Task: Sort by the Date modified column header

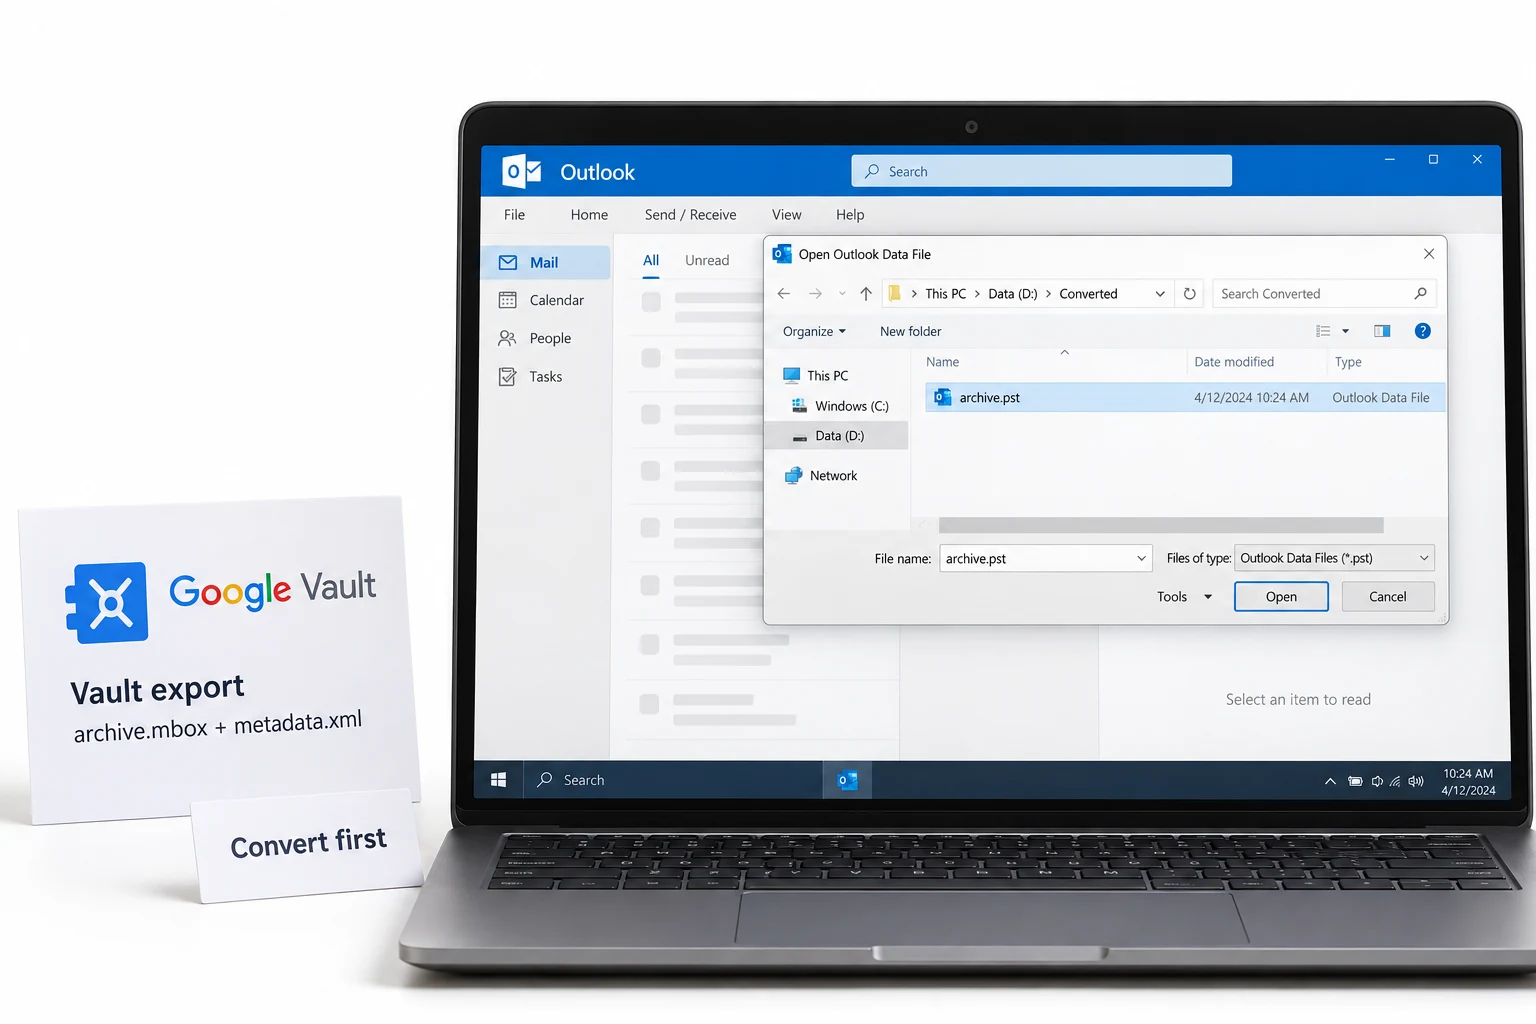Action: [1234, 362]
